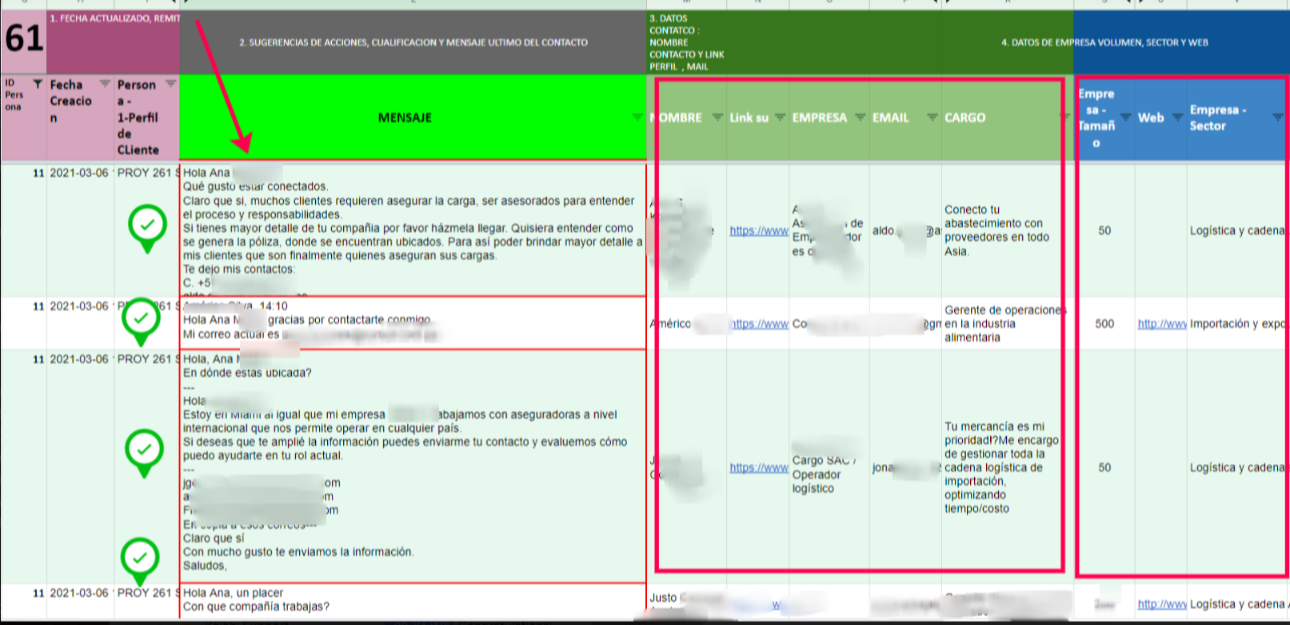Select the '2. SUGERENCIAS DE ACCIONES' section header

click(x=413, y=42)
